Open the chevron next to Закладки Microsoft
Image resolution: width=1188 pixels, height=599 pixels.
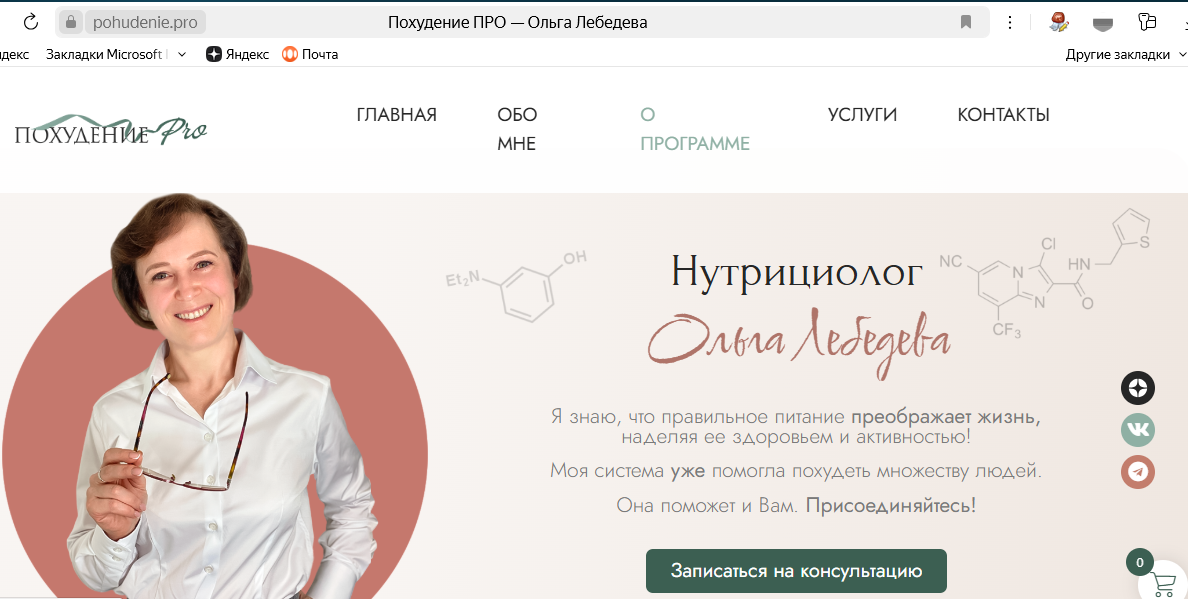coord(180,54)
